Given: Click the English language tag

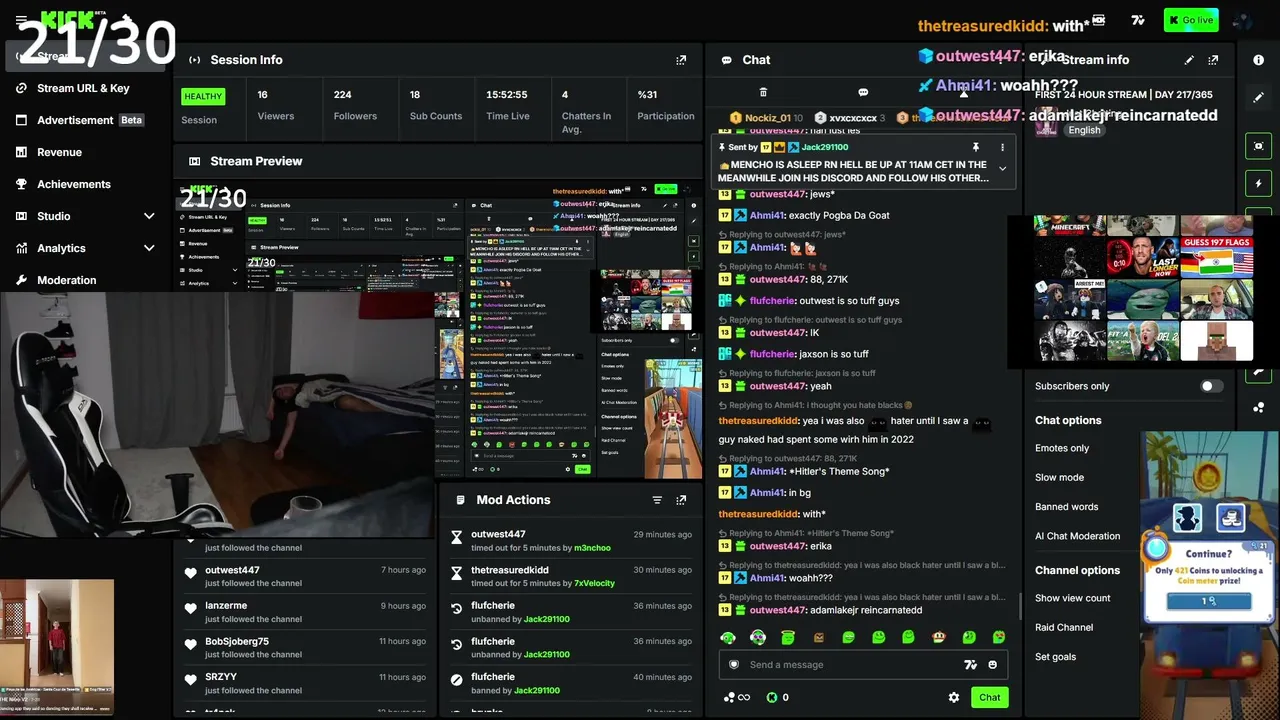Looking at the screenshot, I should 1084,130.
